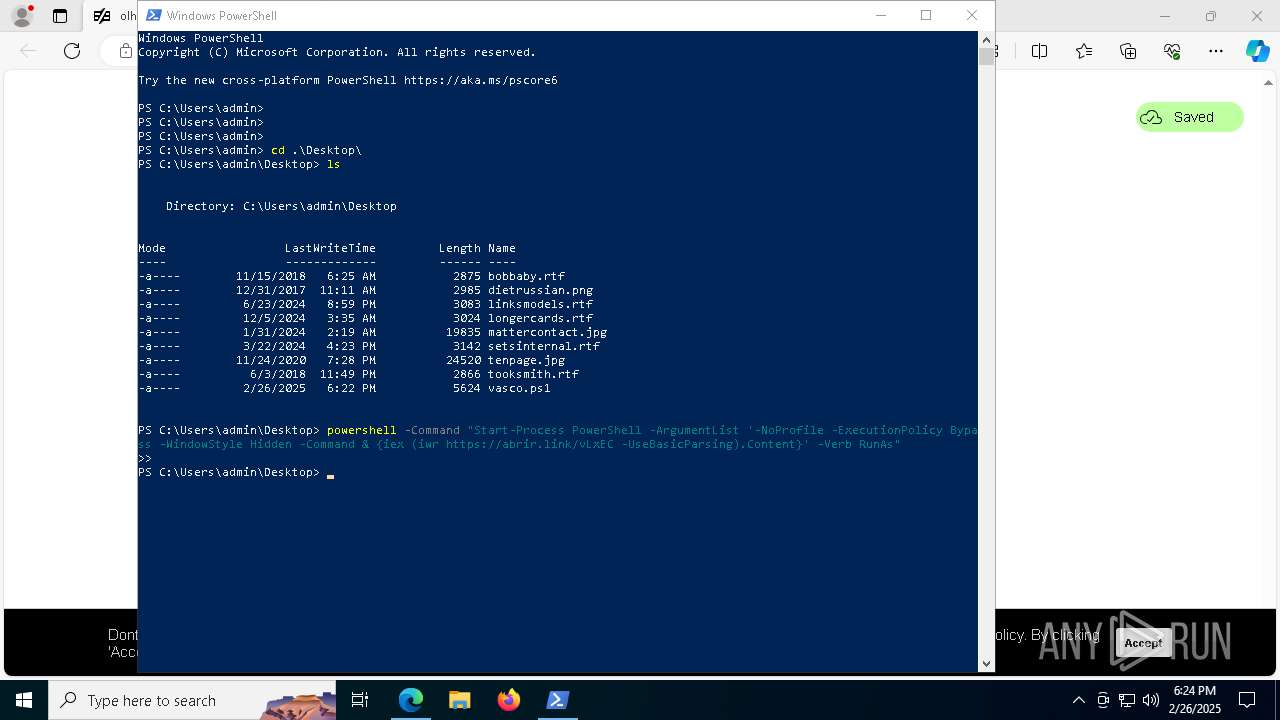Open the Windows Start menu
Image resolution: width=1280 pixels, height=720 pixels.
click(x=24, y=700)
